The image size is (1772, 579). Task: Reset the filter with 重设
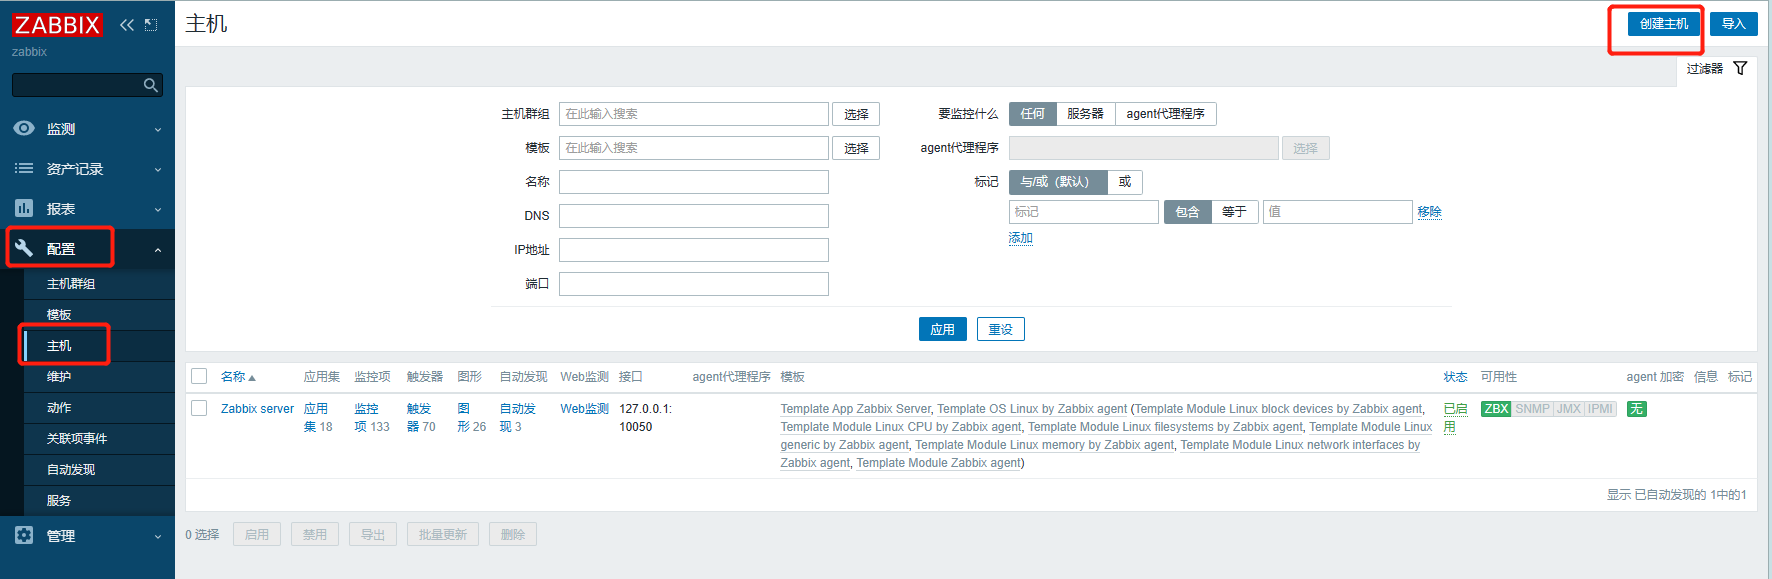pos(1000,329)
